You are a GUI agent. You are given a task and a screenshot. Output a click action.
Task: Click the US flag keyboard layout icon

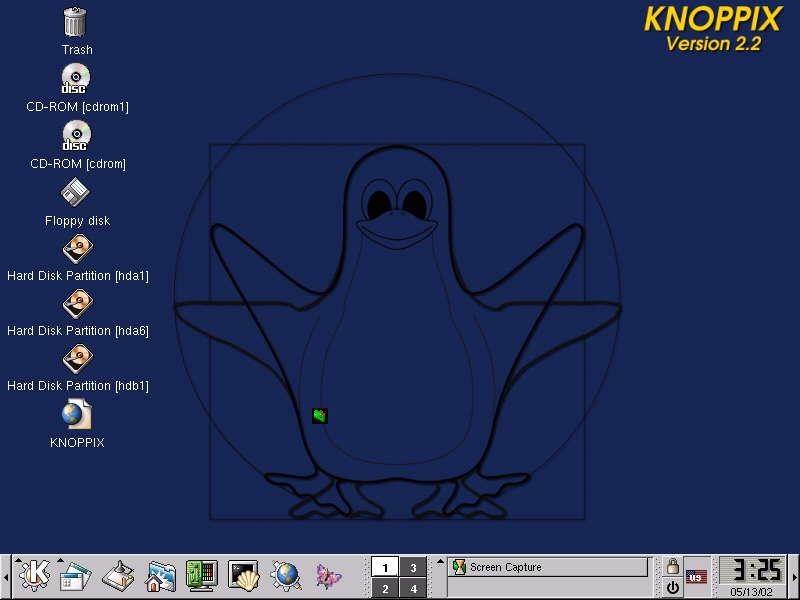pos(696,577)
